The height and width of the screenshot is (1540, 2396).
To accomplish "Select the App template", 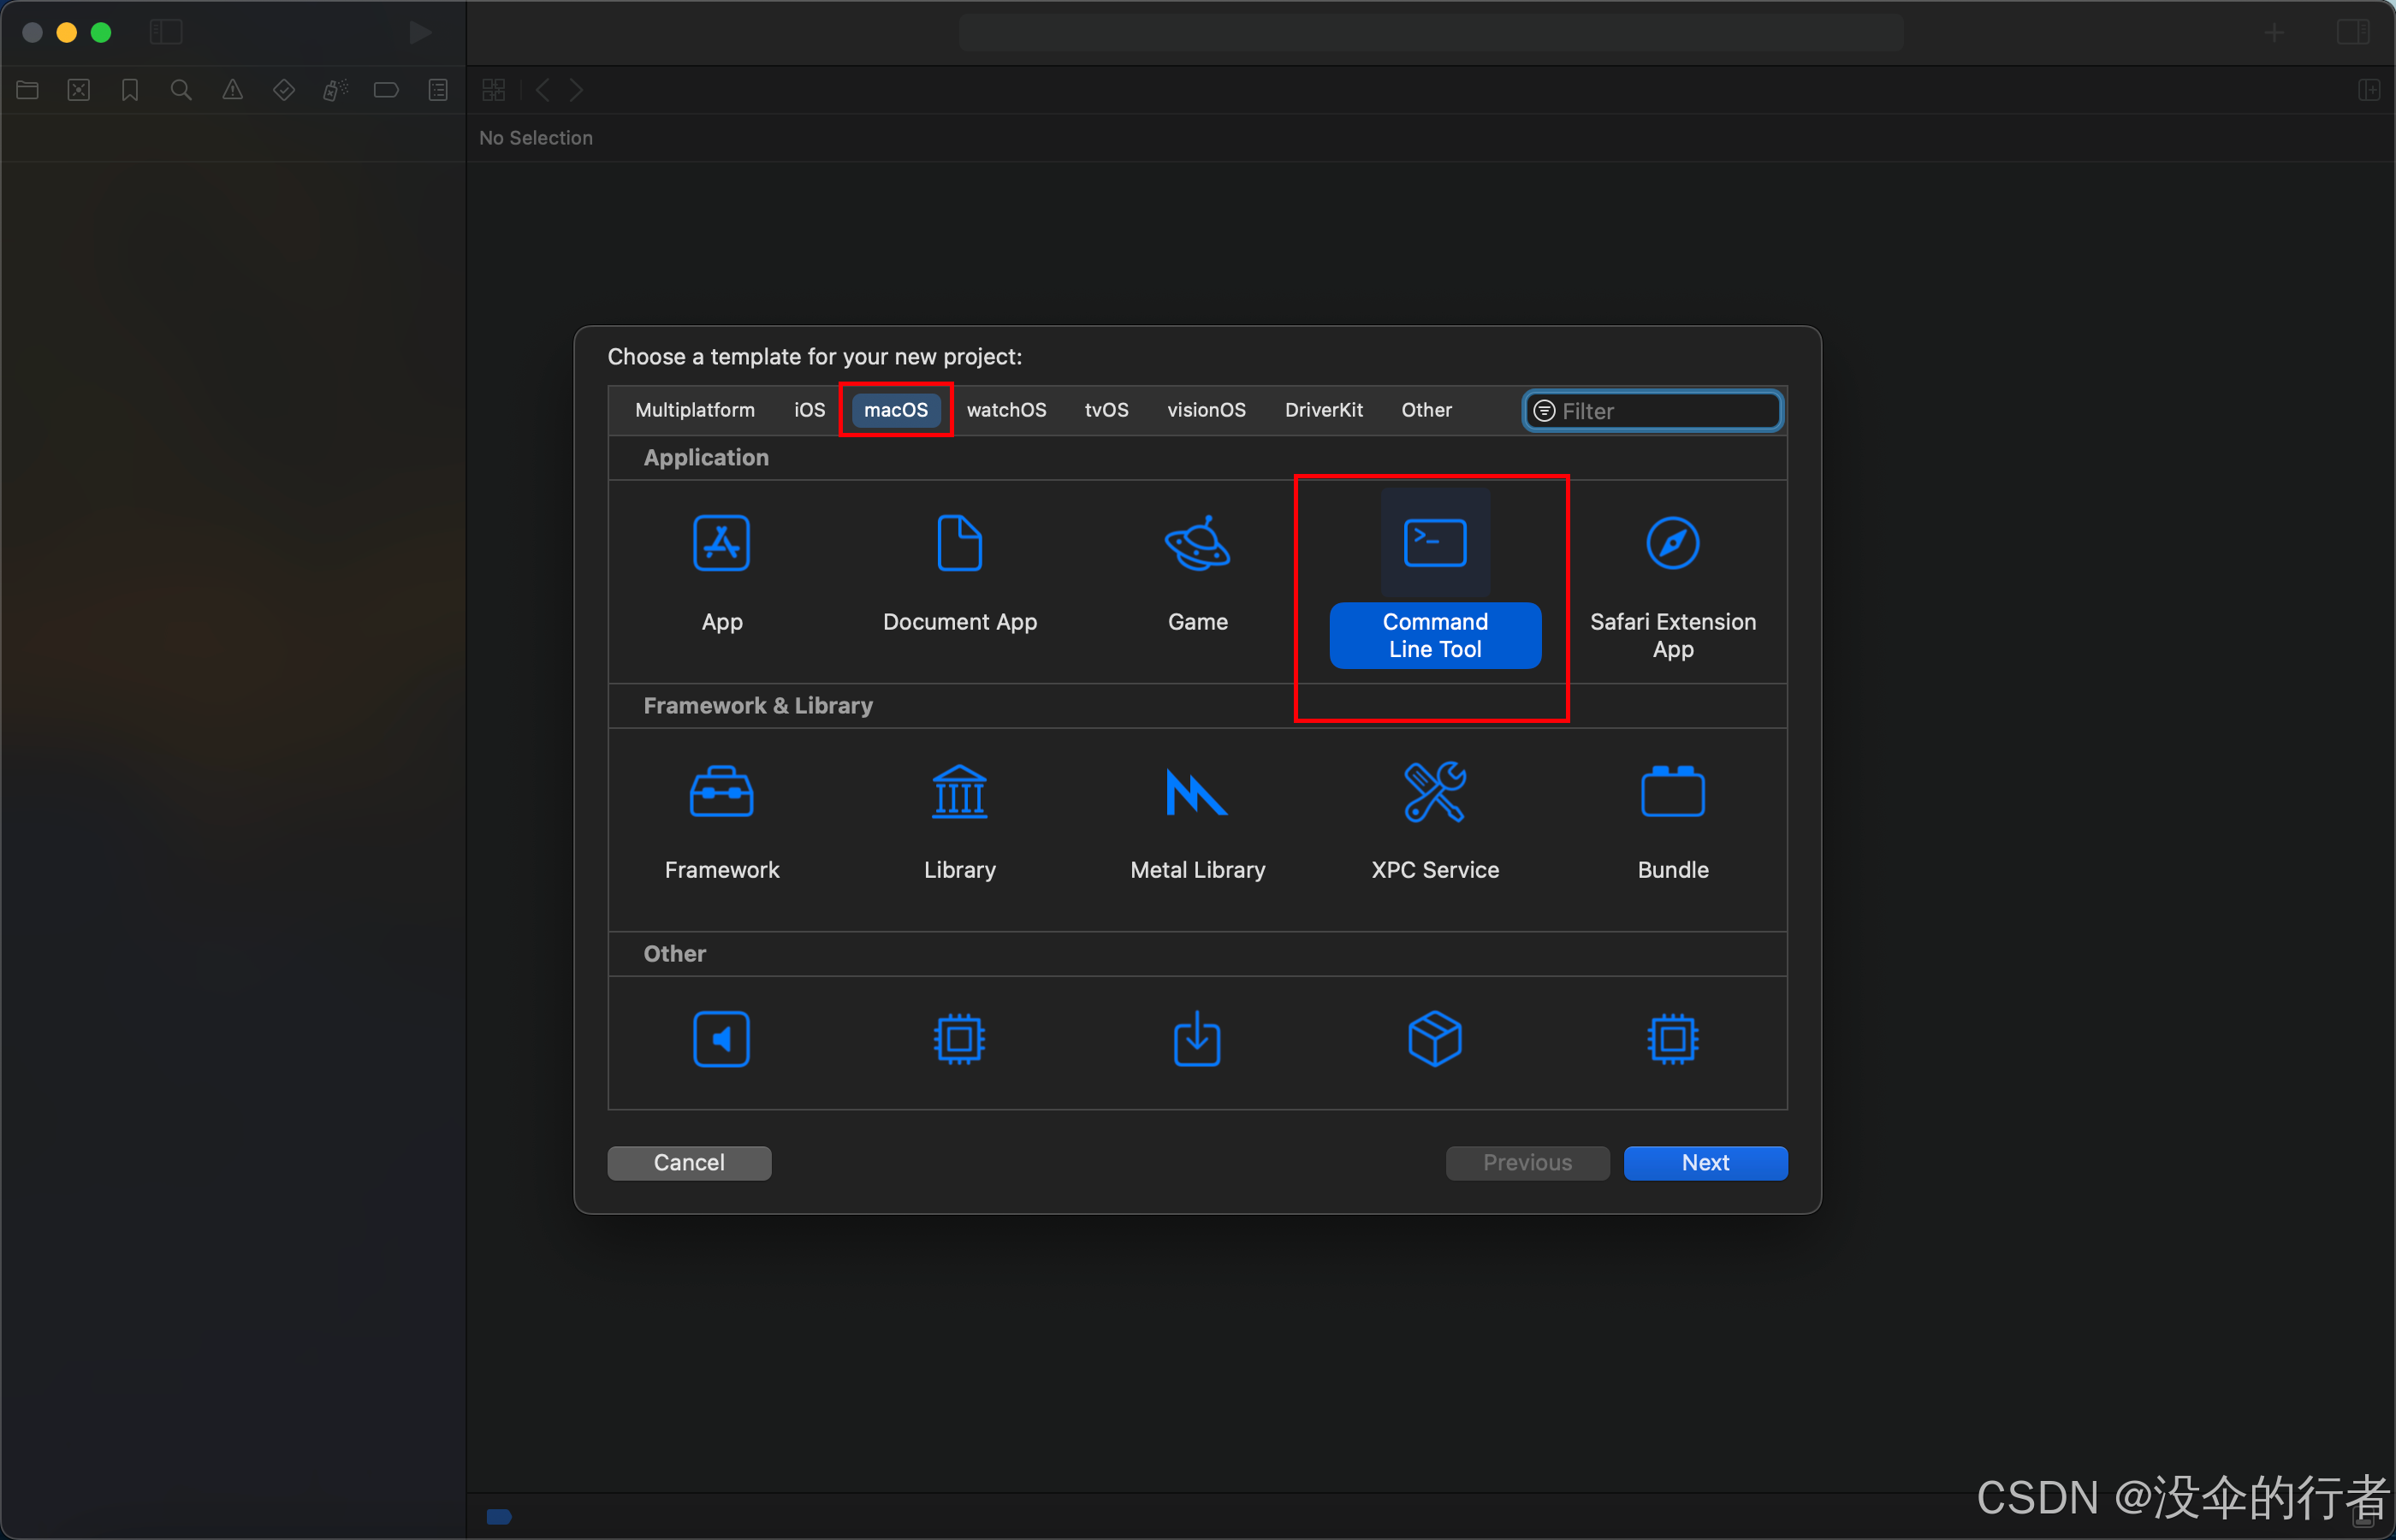I will click(x=721, y=573).
